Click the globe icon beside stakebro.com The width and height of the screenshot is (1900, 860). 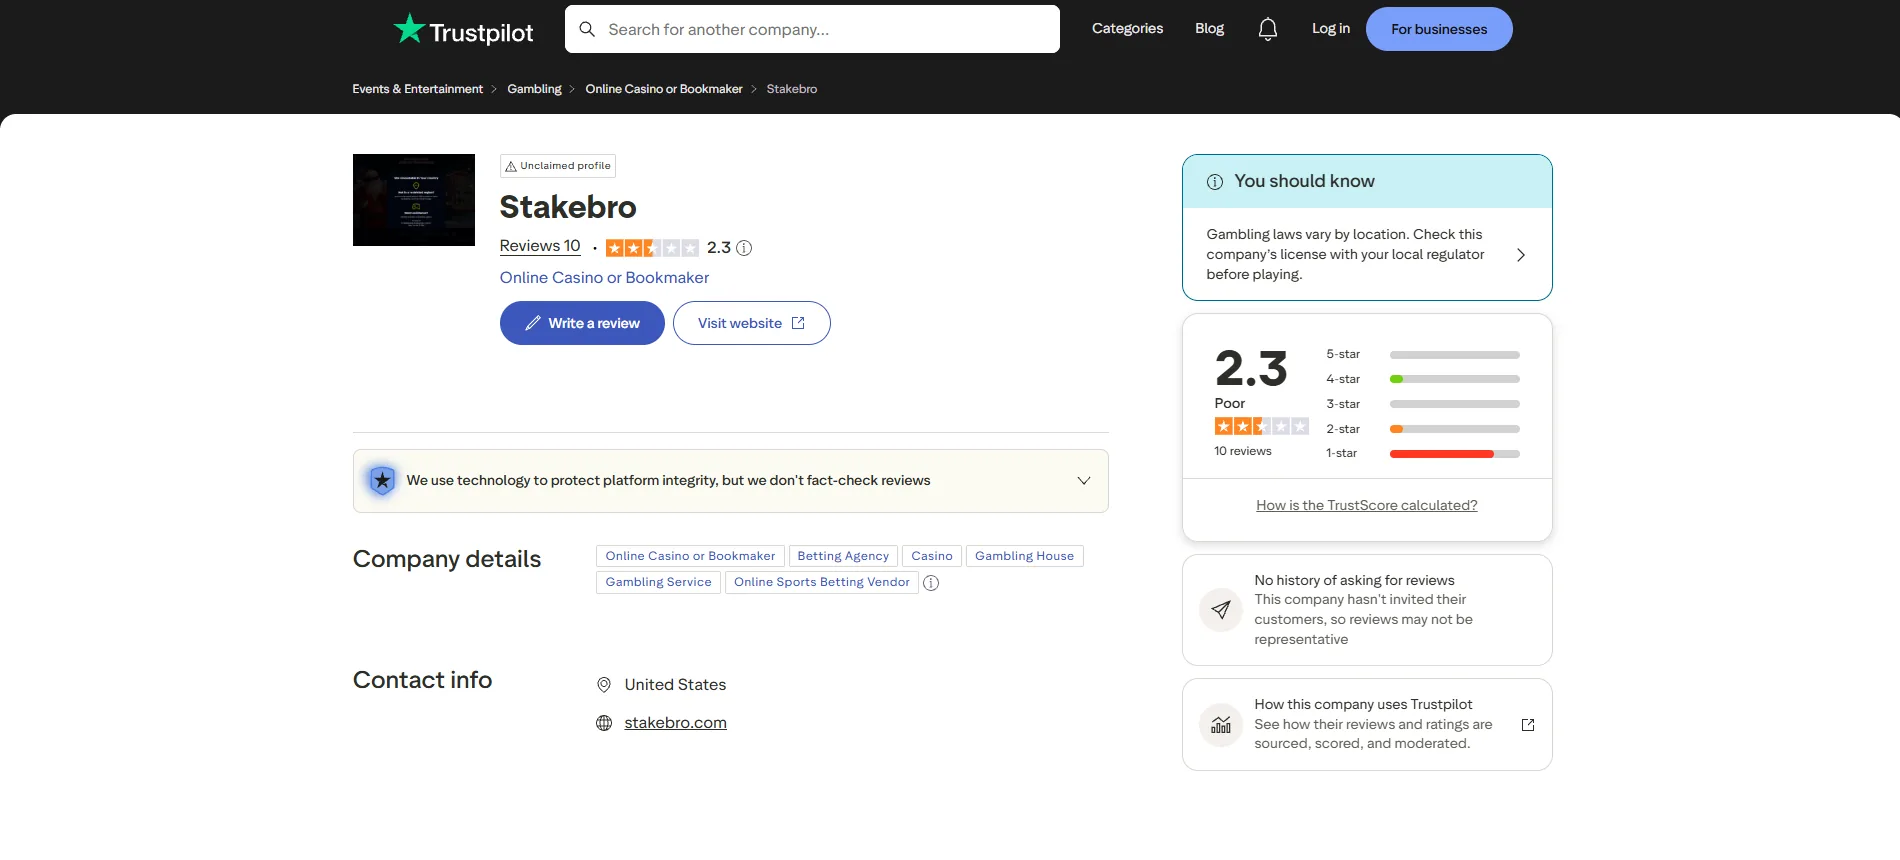pos(604,723)
